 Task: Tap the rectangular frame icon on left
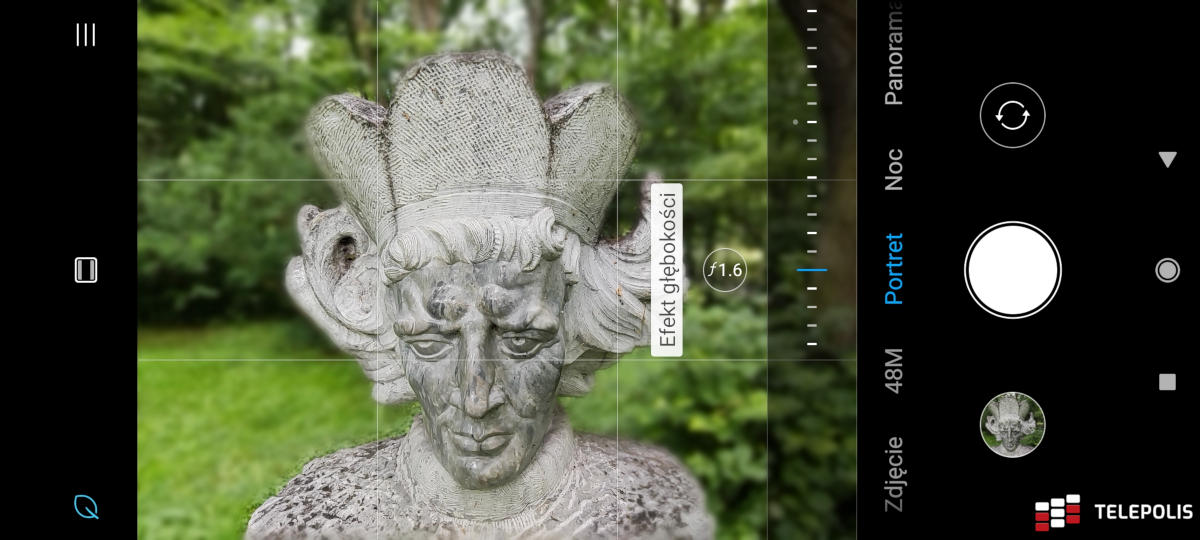click(x=86, y=270)
